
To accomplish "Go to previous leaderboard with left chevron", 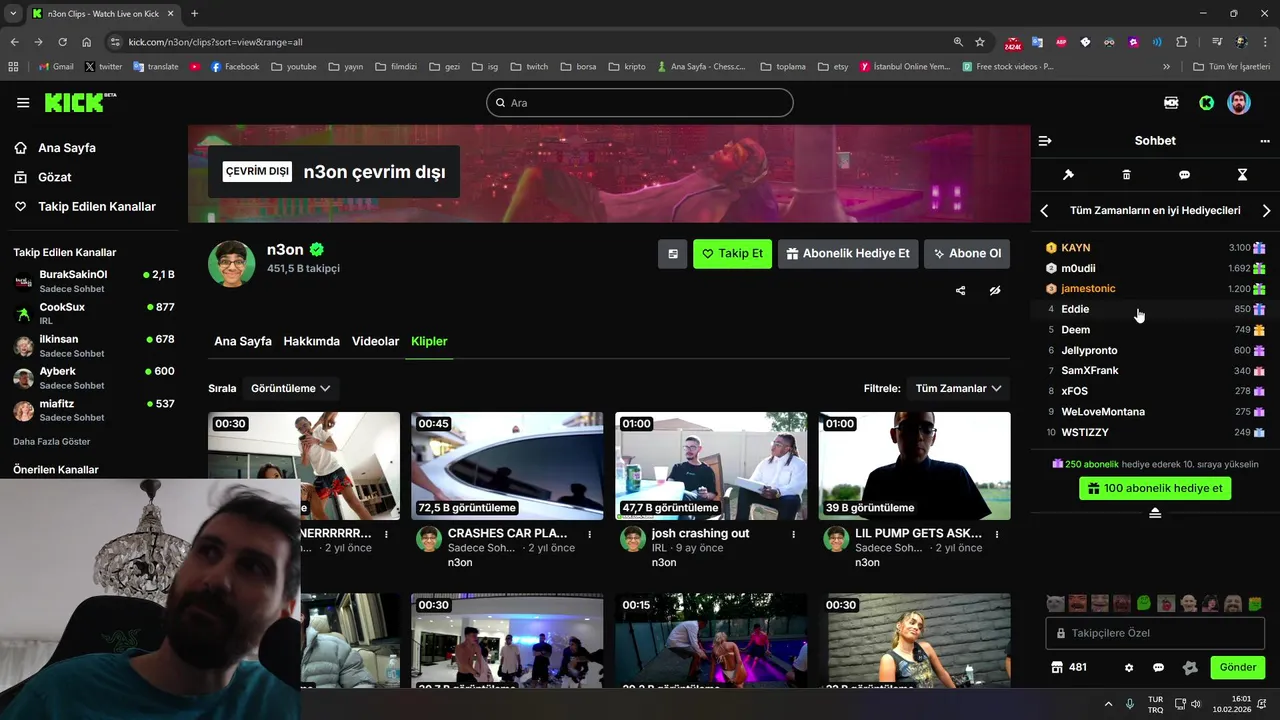I will pos(1045,211).
